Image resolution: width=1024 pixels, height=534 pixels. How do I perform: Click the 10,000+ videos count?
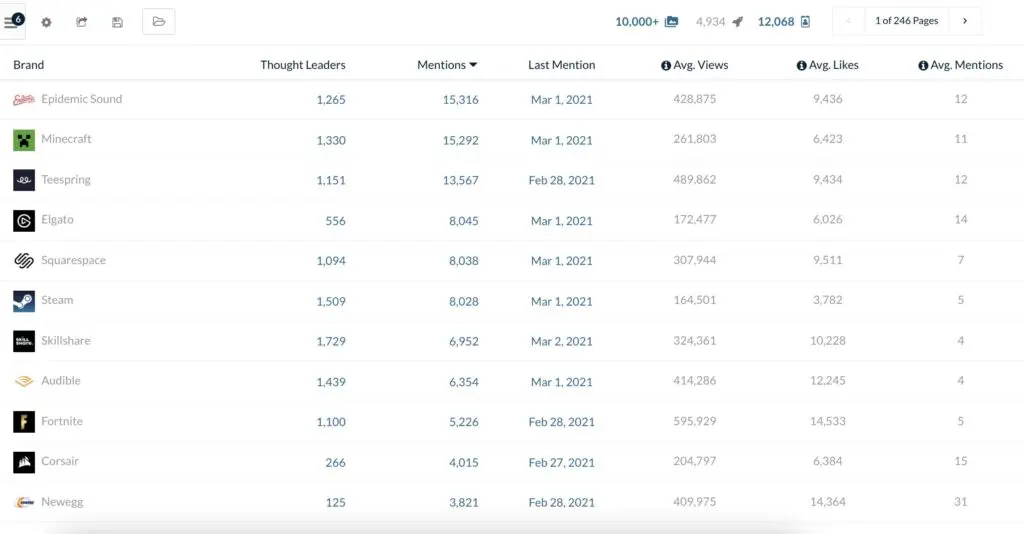click(x=637, y=22)
